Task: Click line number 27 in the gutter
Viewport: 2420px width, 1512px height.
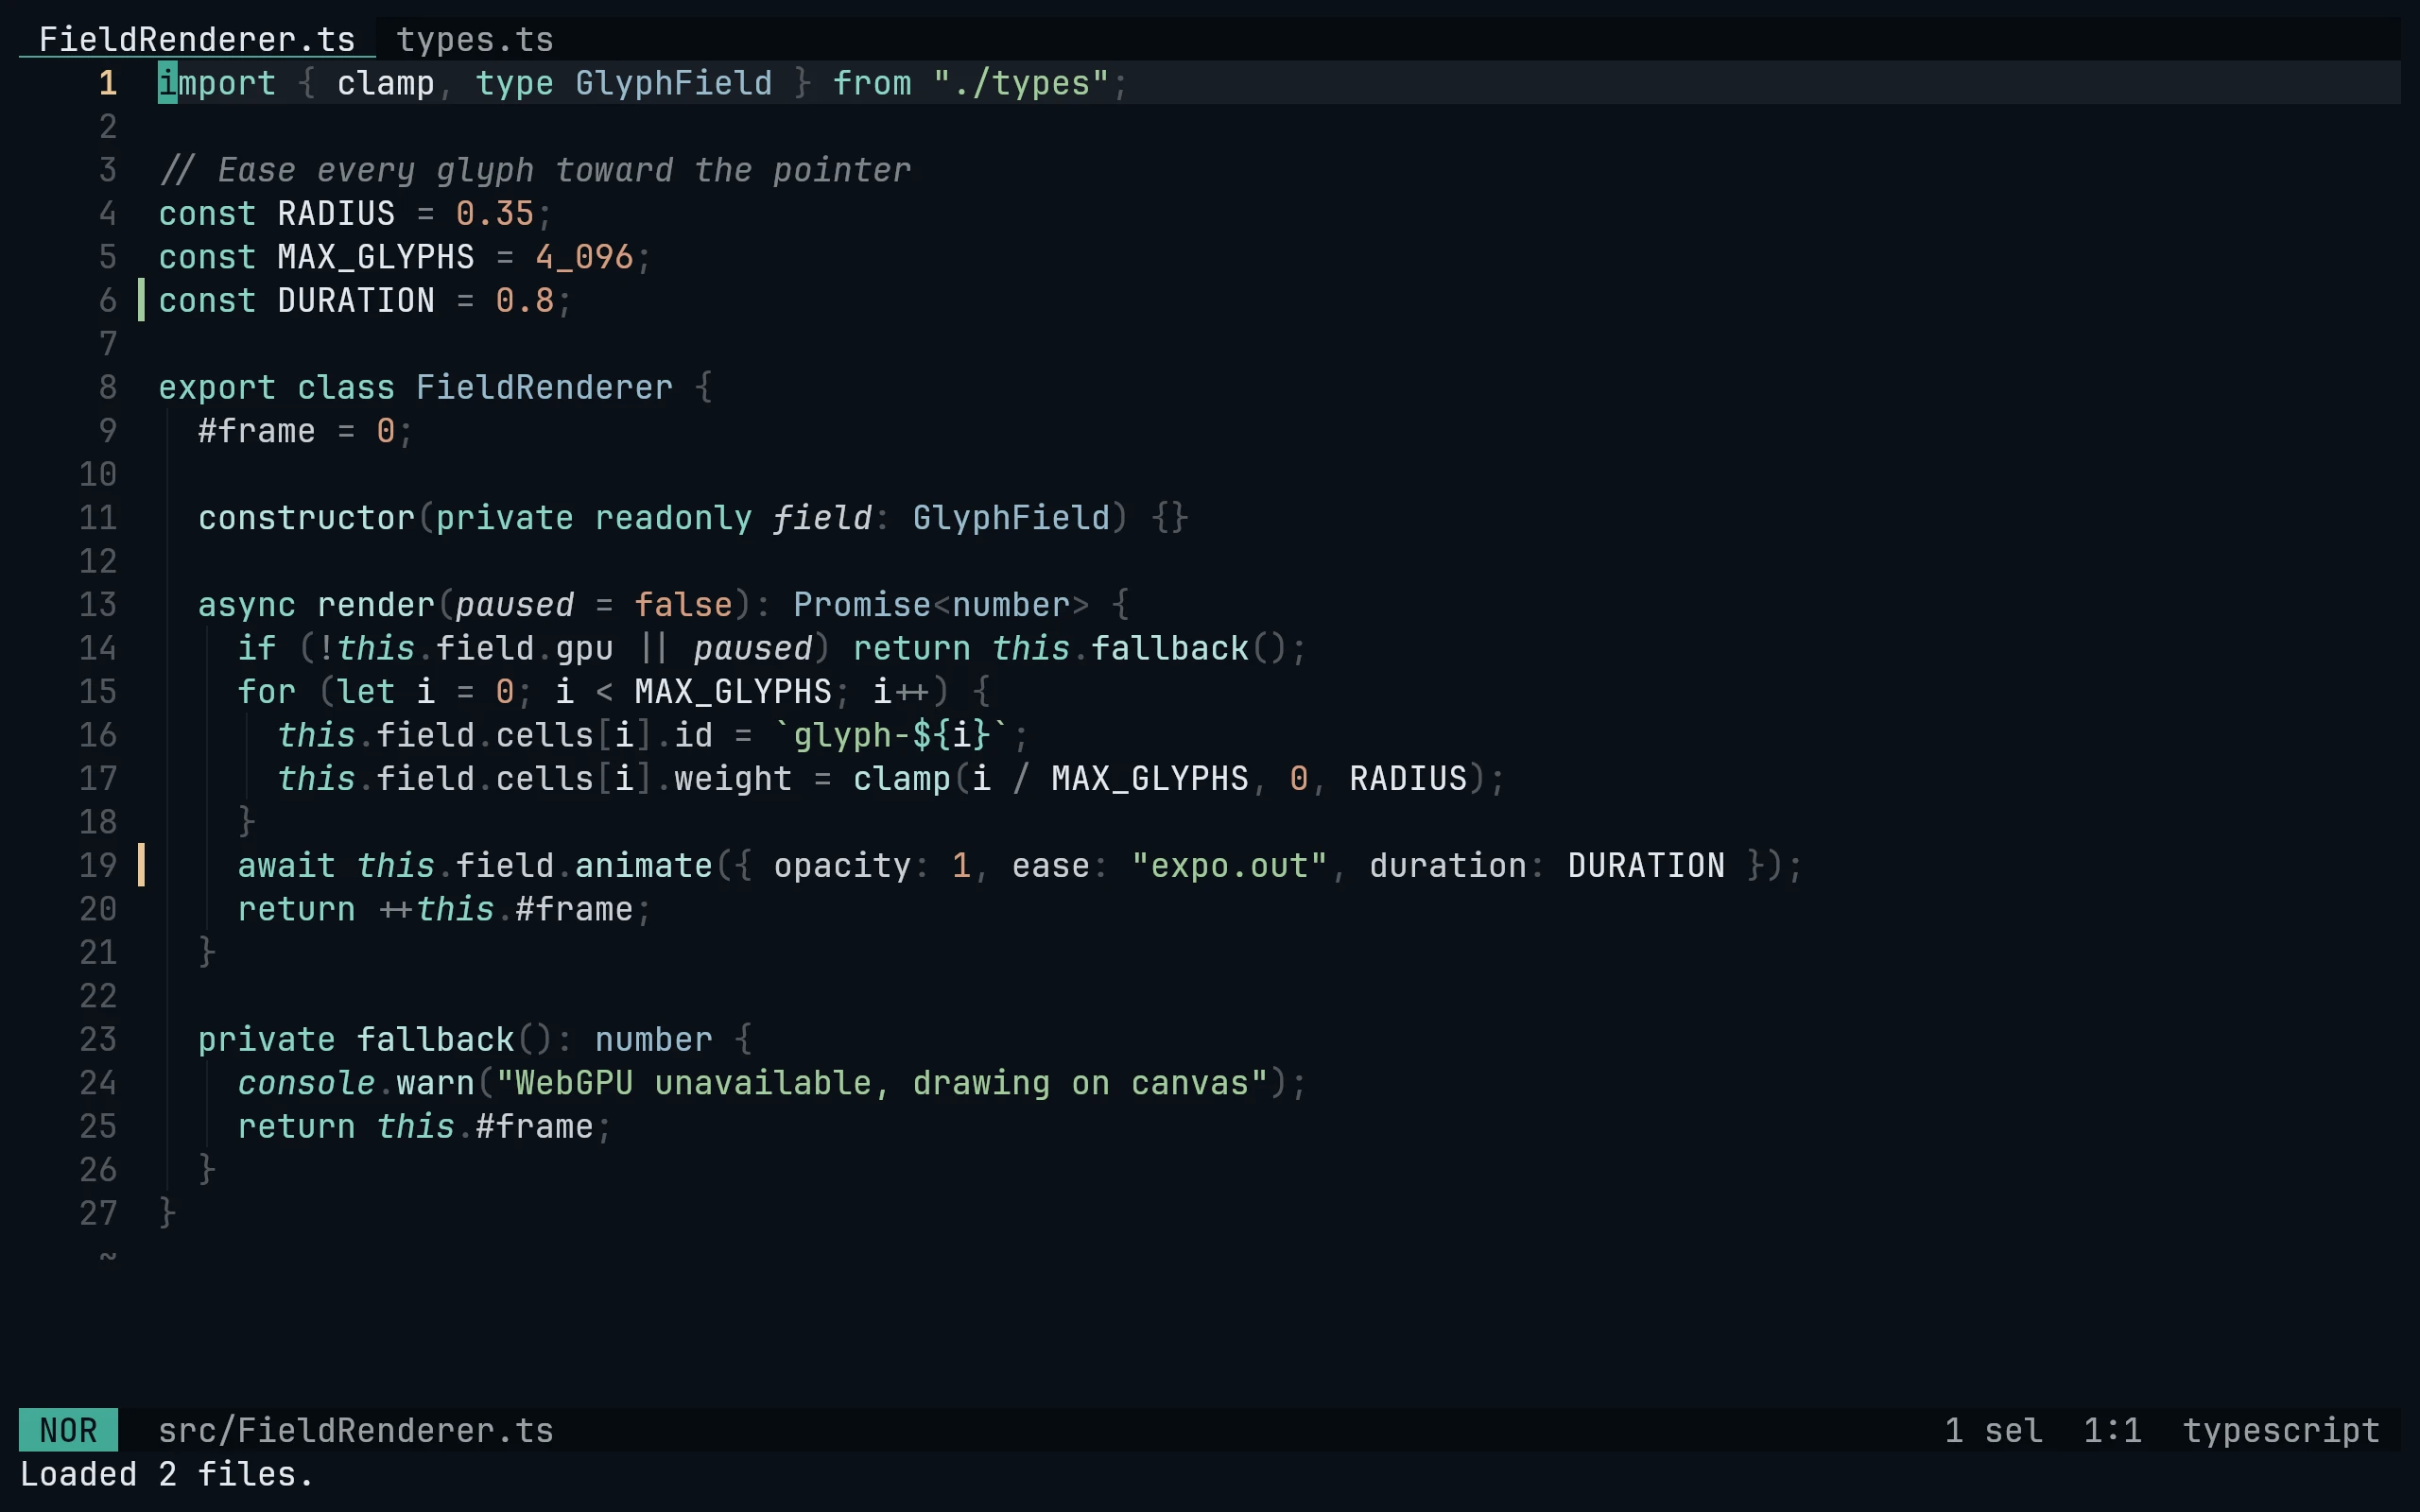Action: pos(98,1213)
